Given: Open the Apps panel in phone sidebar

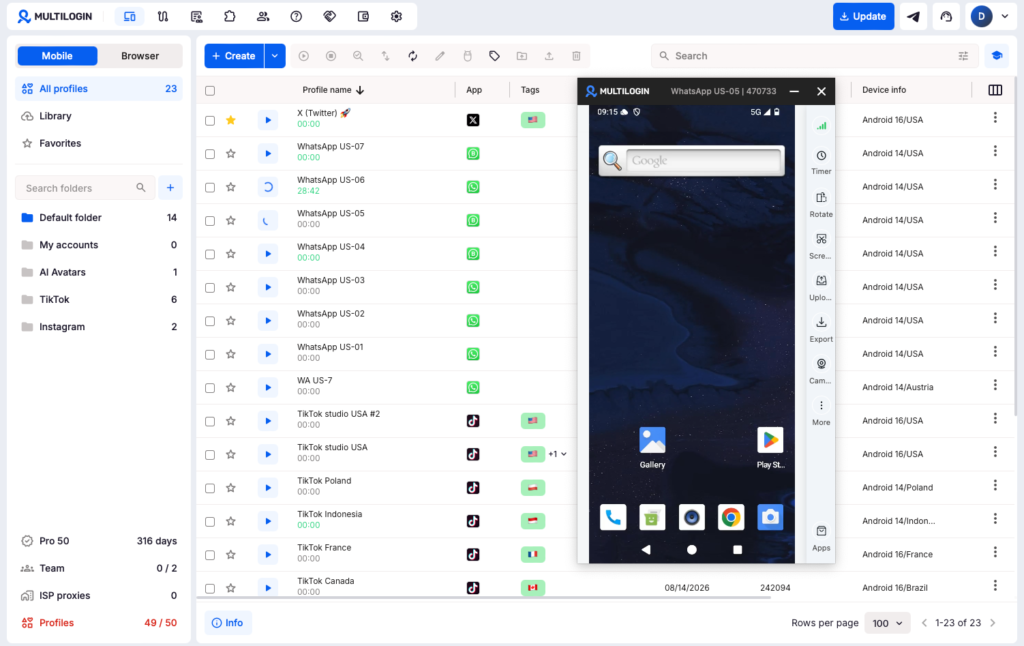Looking at the screenshot, I should [x=821, y=538].
